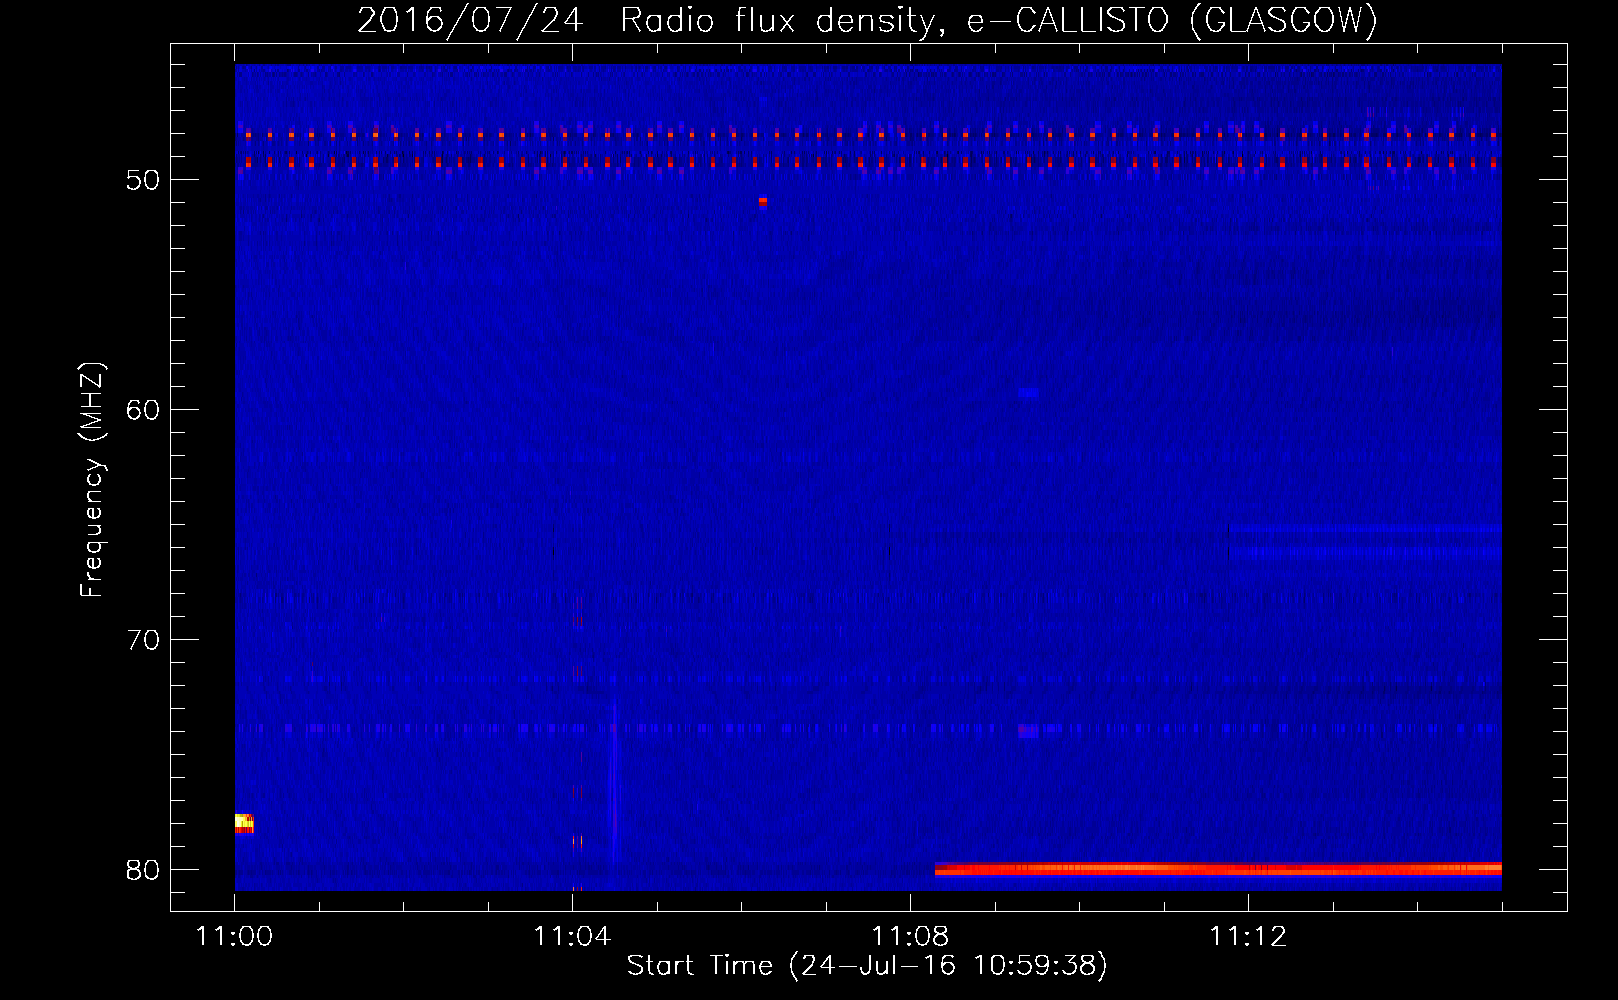Click the plot title 'Radio flux density, e-CALLISTO (GLASGOW)'
This screenshot has width=1618, height=1000.
coord(998,20)
